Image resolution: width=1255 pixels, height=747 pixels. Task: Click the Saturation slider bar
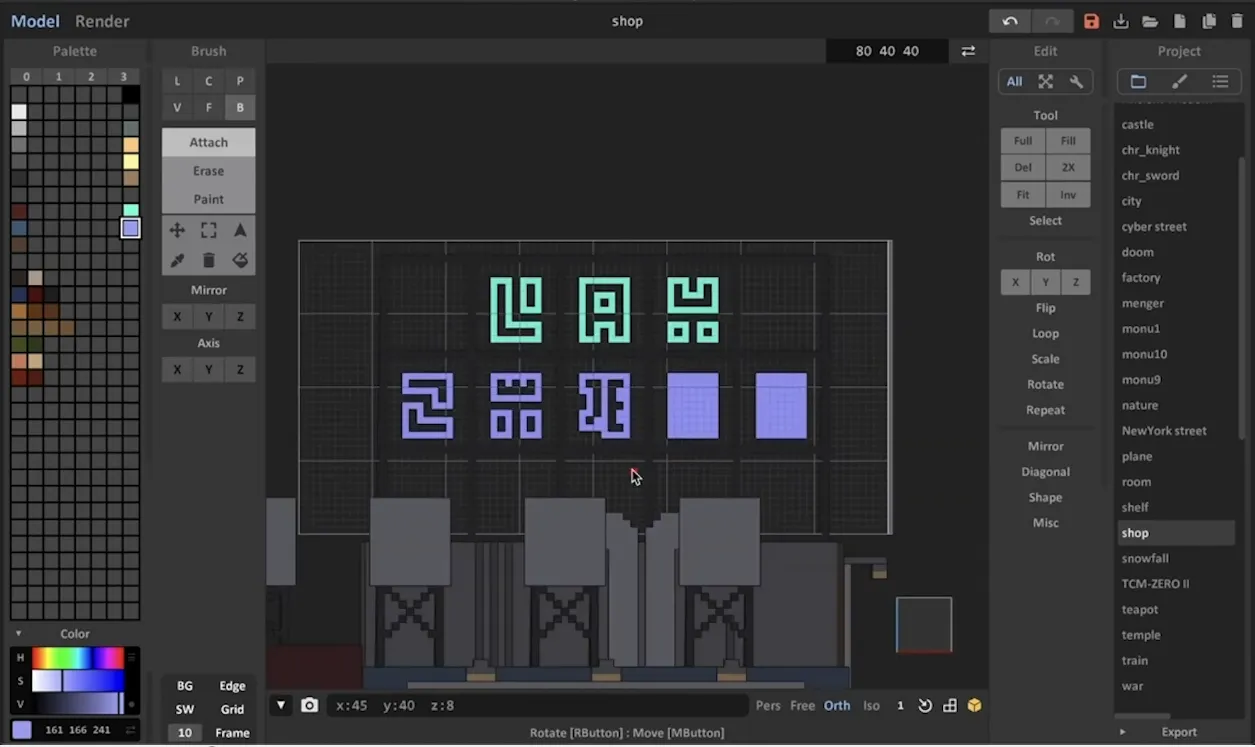(77, 681)
